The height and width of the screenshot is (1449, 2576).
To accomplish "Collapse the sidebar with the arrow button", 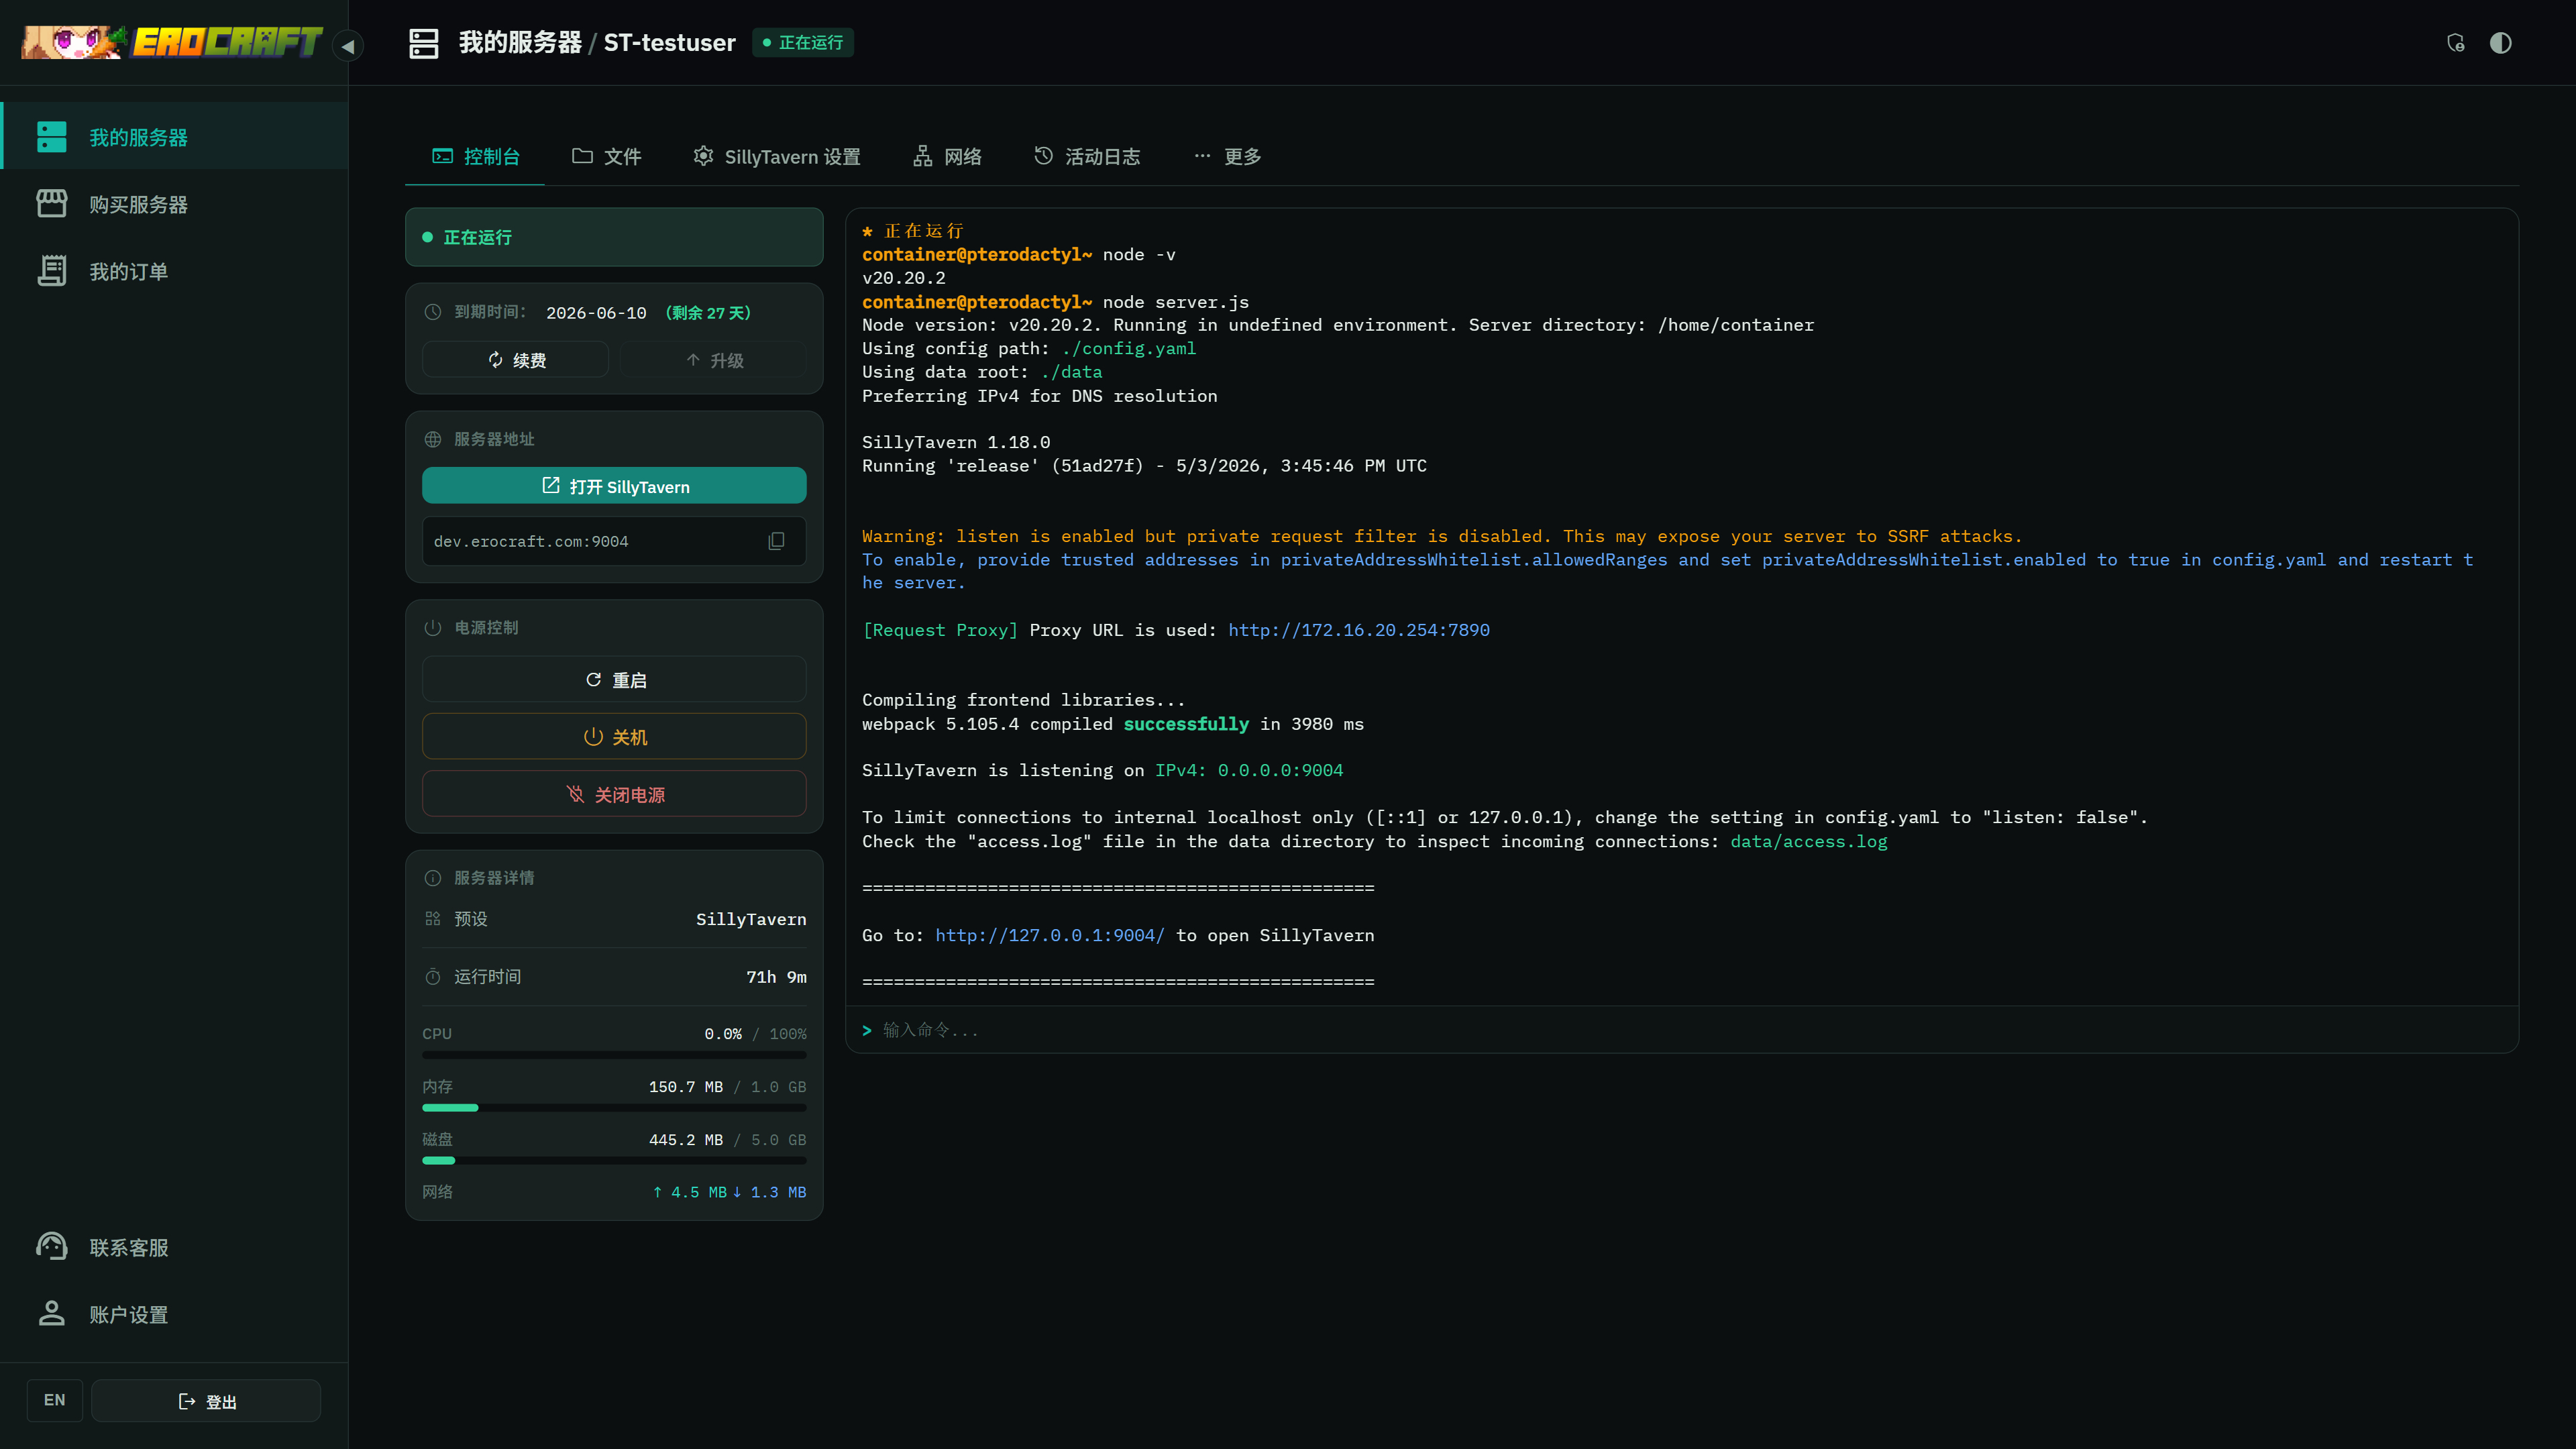I will click(x=348, y=45).
